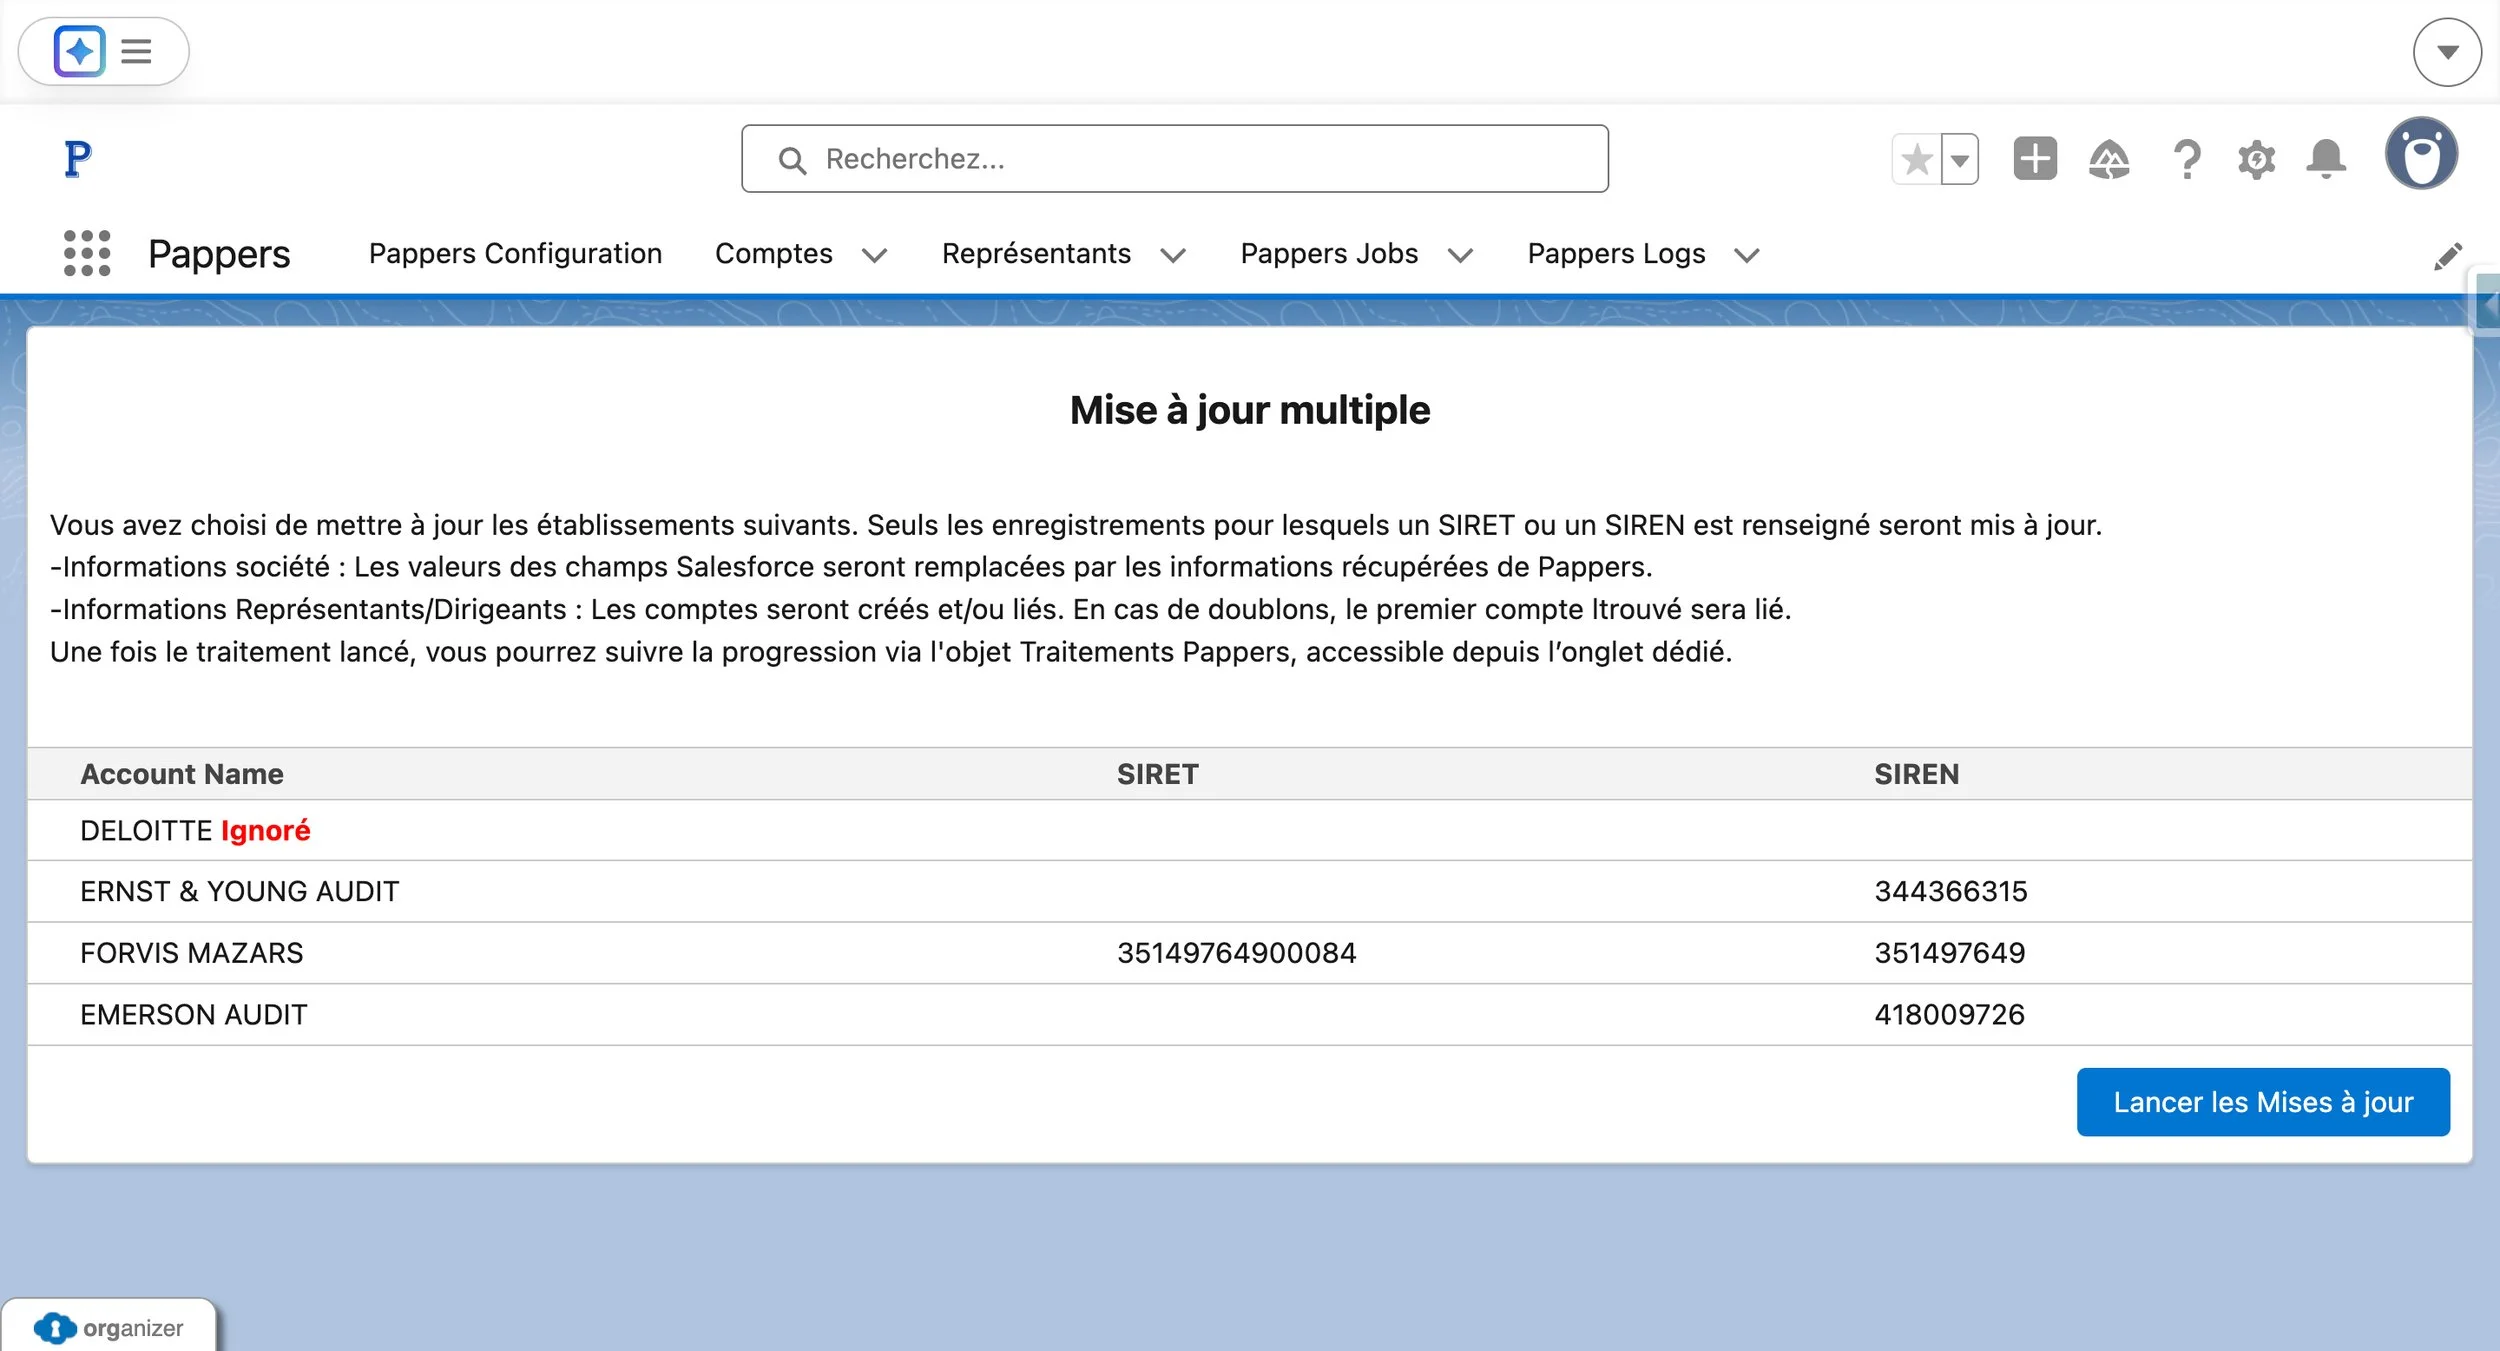The width and height of the screenshot is (2500, 1351).
Task: Expand the Représentants tab chevron
Action: click(x=1173, y=256)
